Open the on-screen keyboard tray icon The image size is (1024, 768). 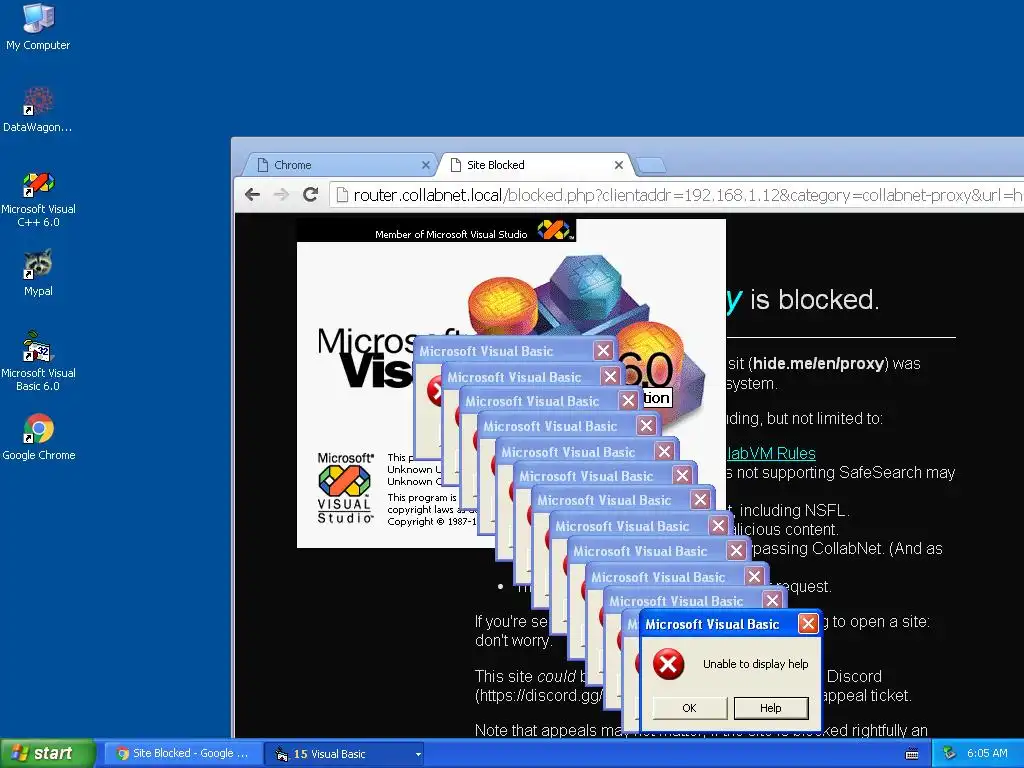coord(912,754)
